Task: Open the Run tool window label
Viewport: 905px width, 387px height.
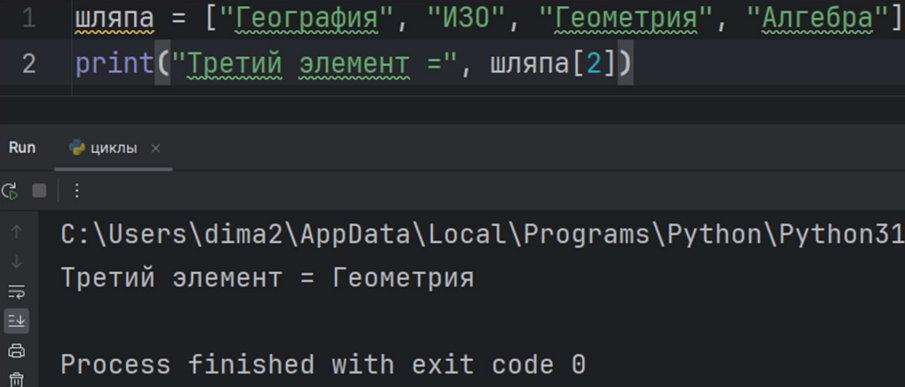Action: [22, 148]
